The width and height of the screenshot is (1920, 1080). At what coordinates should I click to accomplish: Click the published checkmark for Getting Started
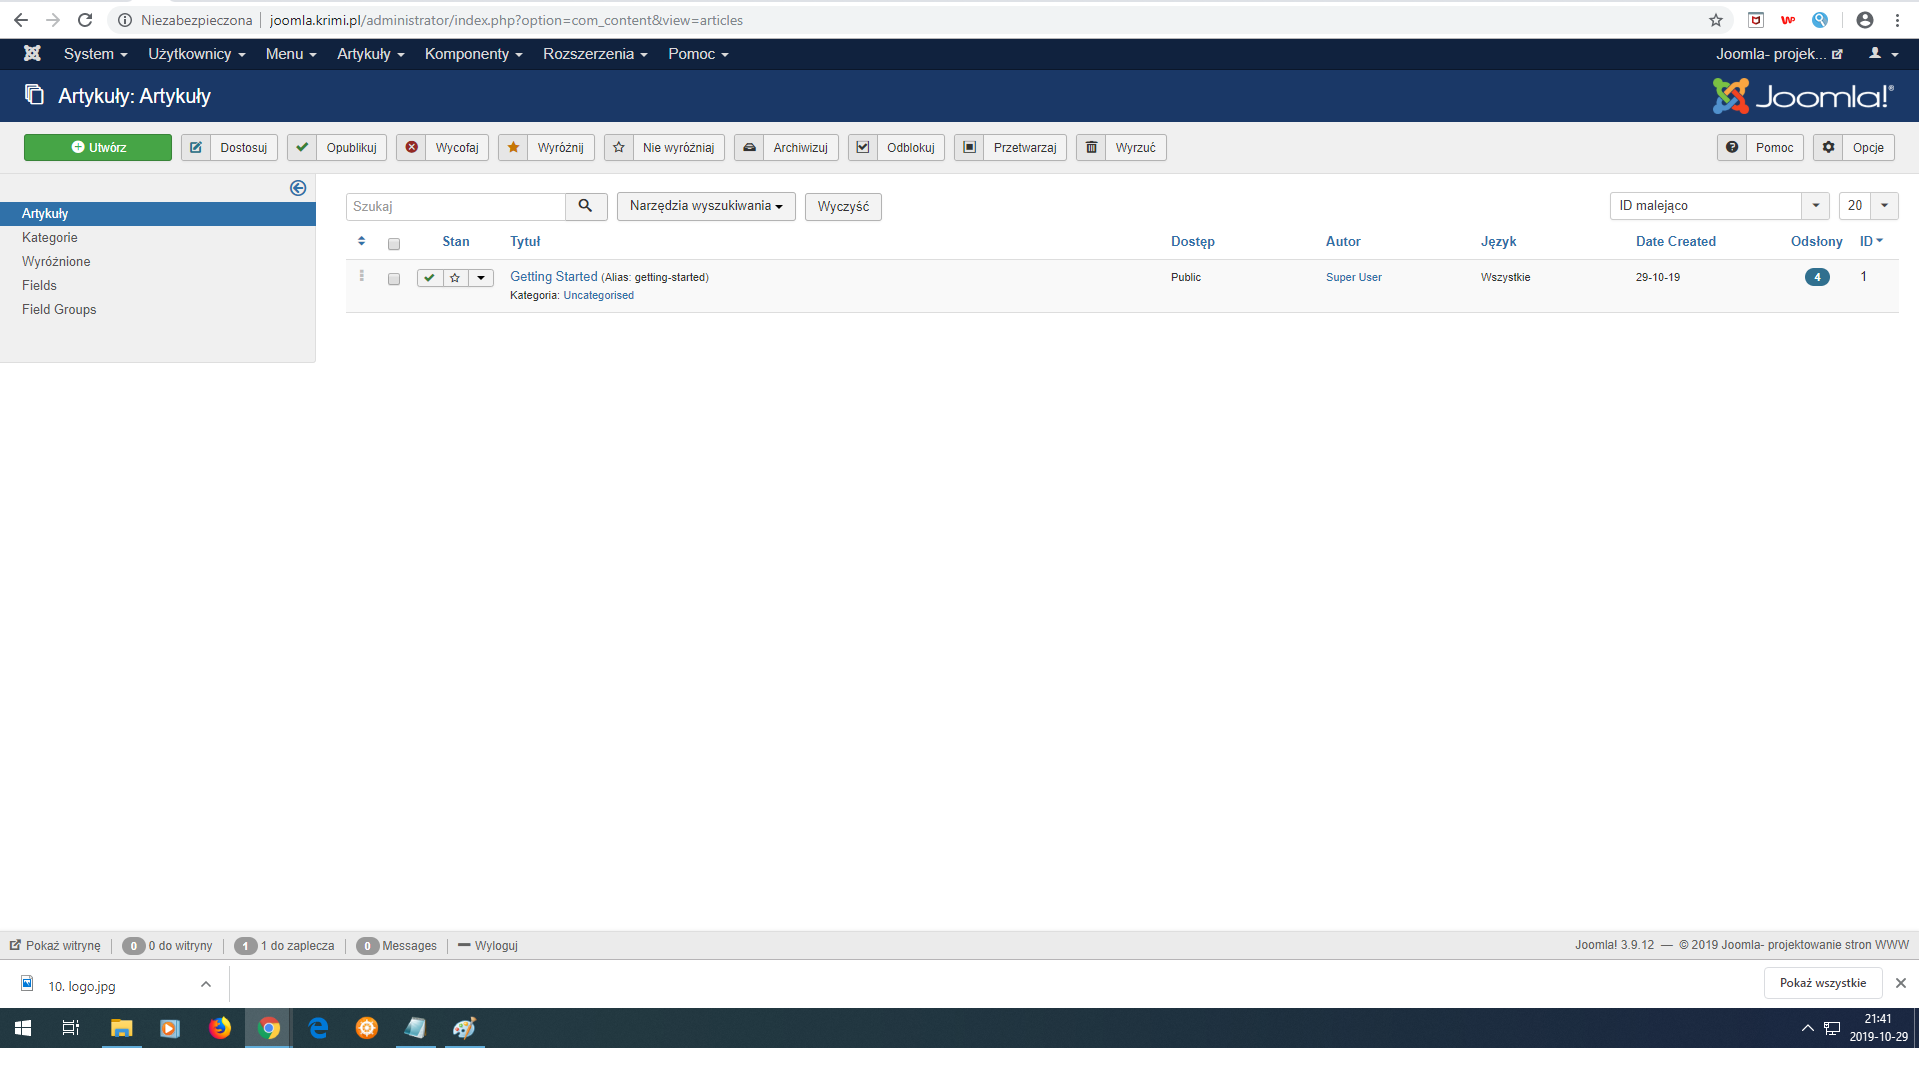click(x=429, y=278)
